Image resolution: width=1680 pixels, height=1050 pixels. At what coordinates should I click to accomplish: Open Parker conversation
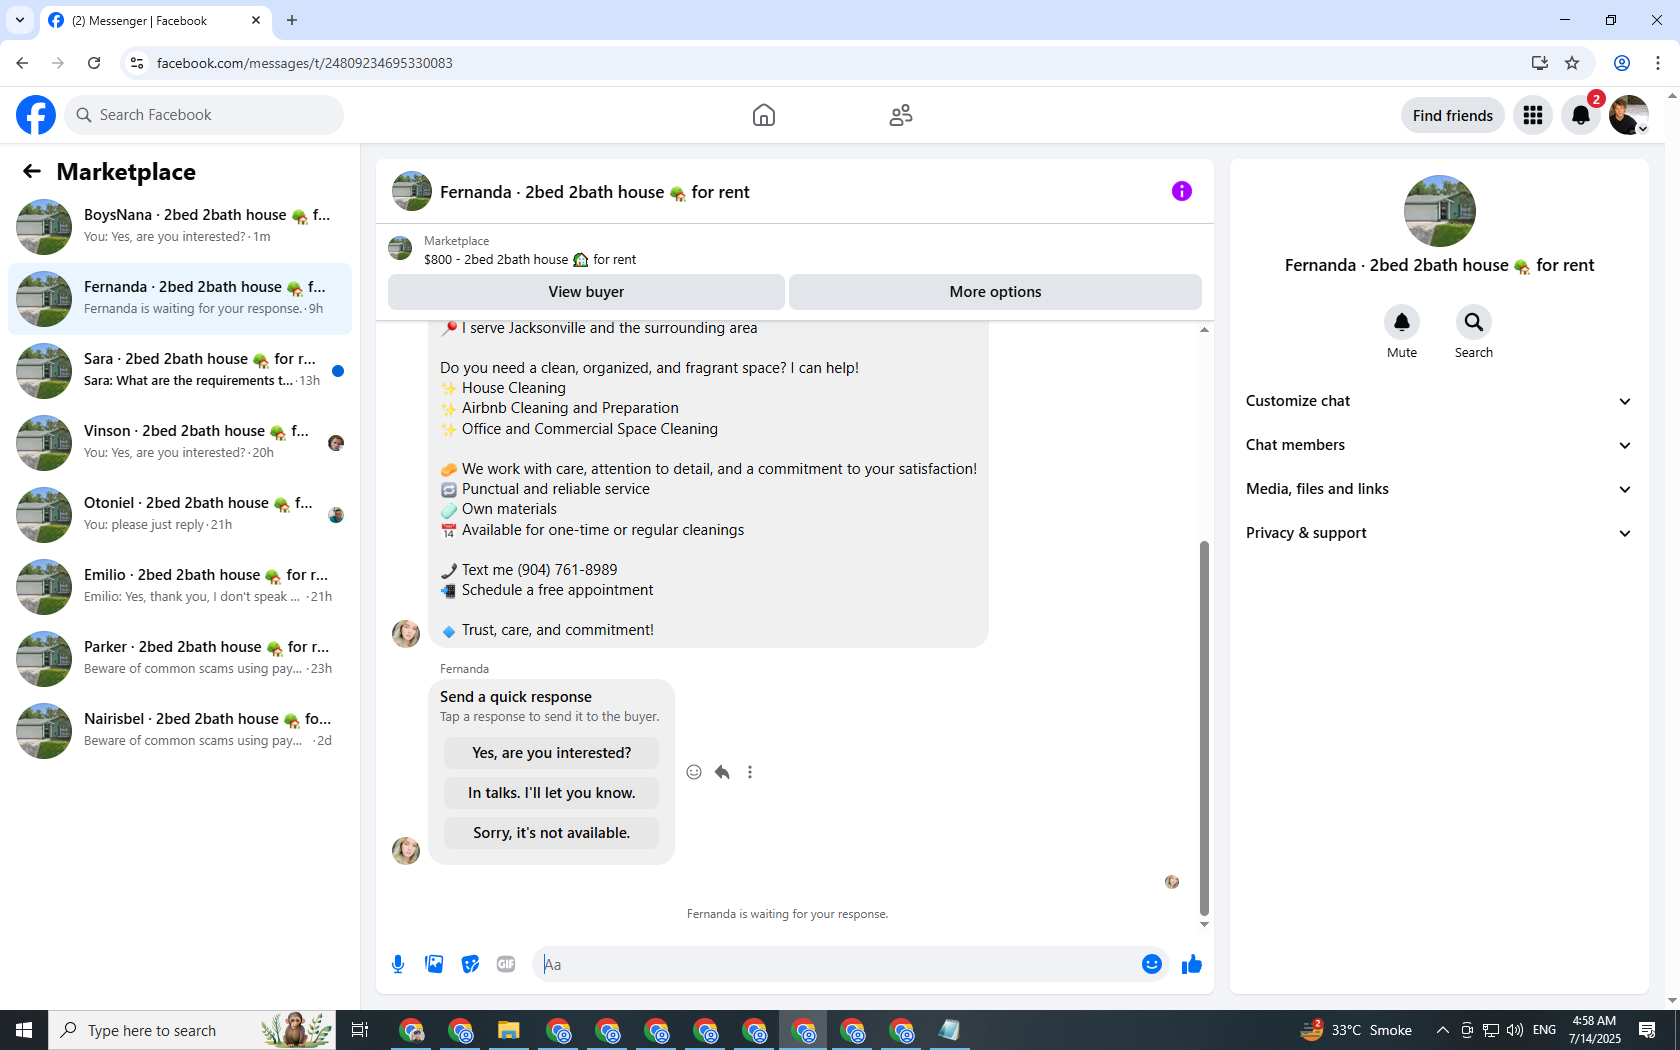[180, 658]
